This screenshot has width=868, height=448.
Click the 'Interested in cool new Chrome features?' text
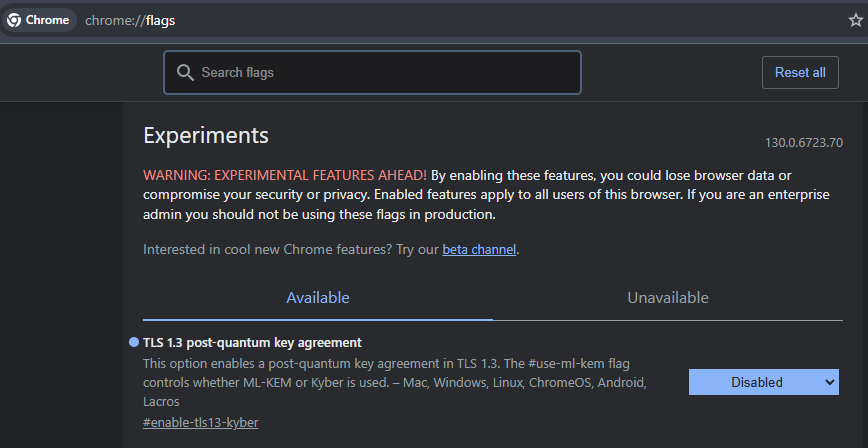(x=267, y=249)
